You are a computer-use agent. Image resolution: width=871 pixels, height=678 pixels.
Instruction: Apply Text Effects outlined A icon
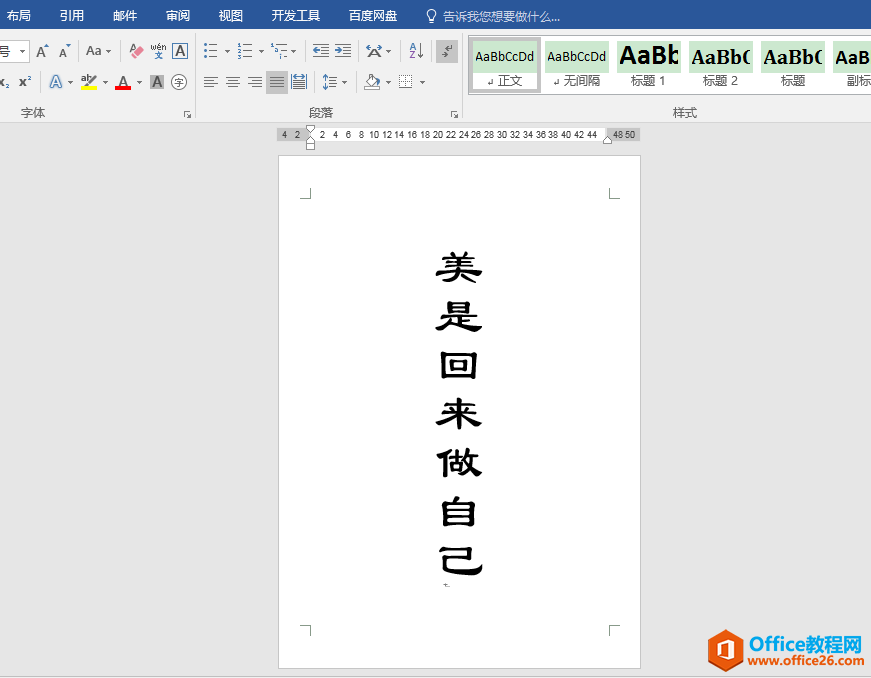point(56,82)
